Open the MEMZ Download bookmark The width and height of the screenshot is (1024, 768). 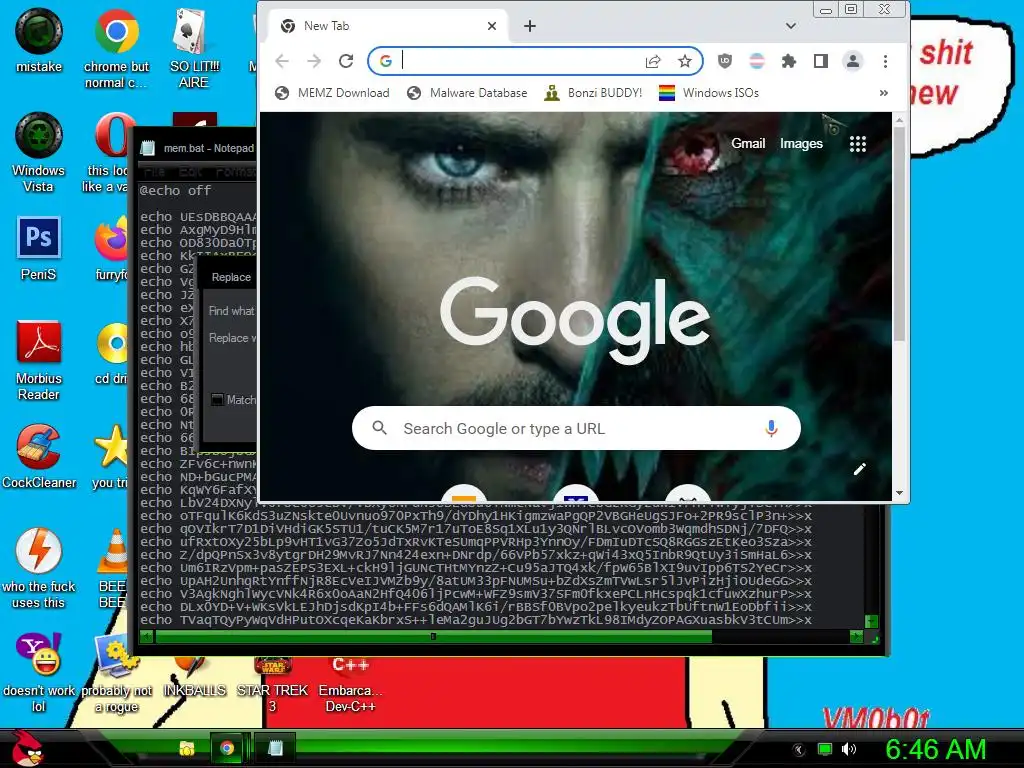coord(332,93)
